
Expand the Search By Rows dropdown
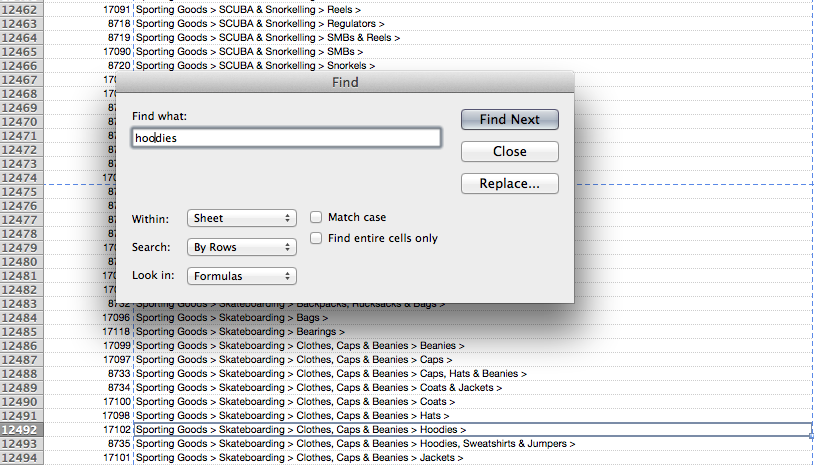pos(241,248)
